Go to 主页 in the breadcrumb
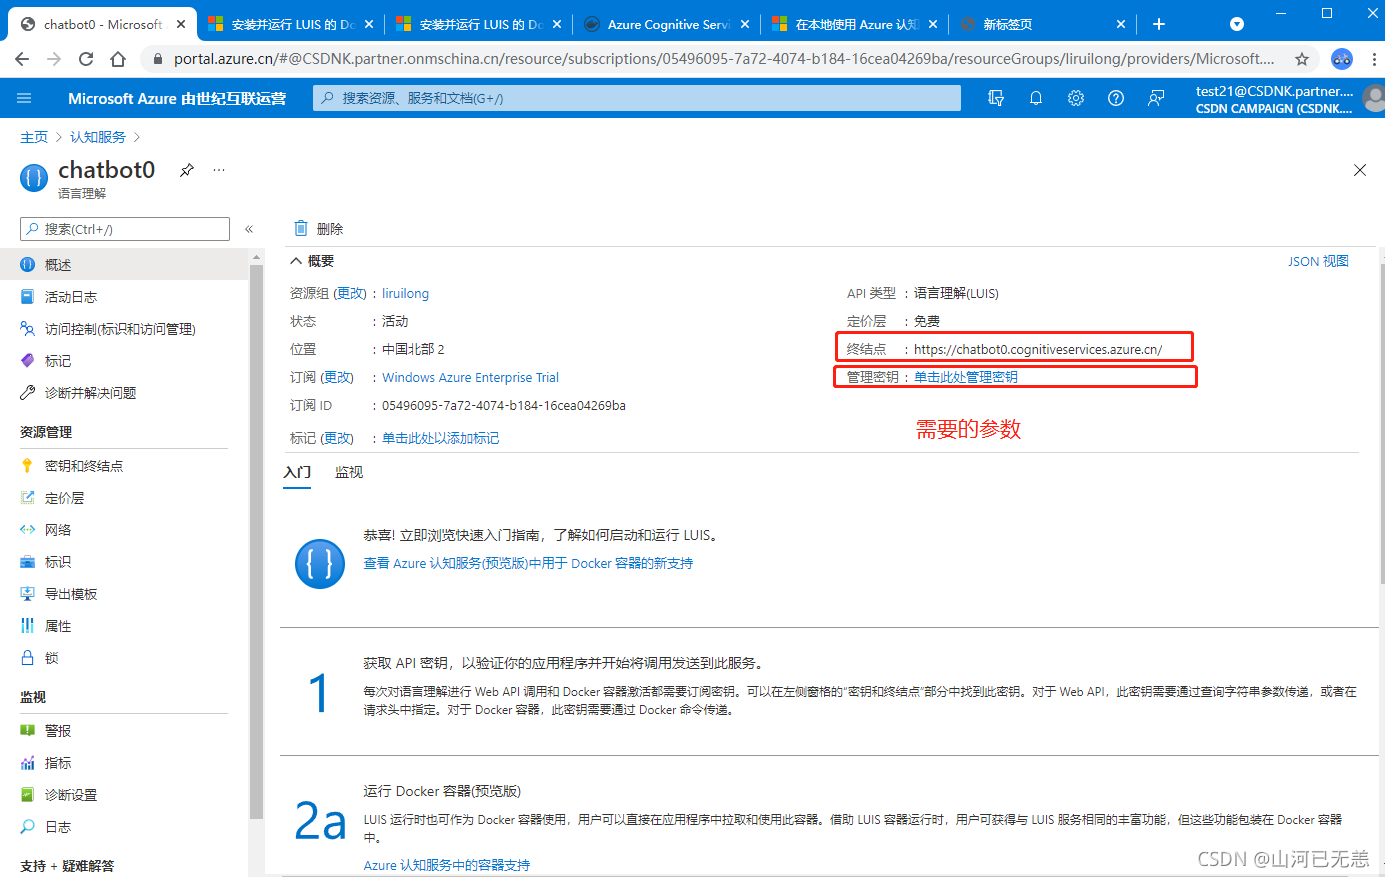Viewport: 1385px width, 877px height. (34, 137)
